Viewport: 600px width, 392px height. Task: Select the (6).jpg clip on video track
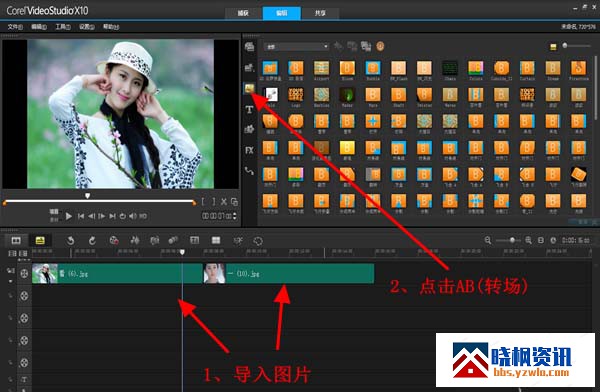coord(117,273)
